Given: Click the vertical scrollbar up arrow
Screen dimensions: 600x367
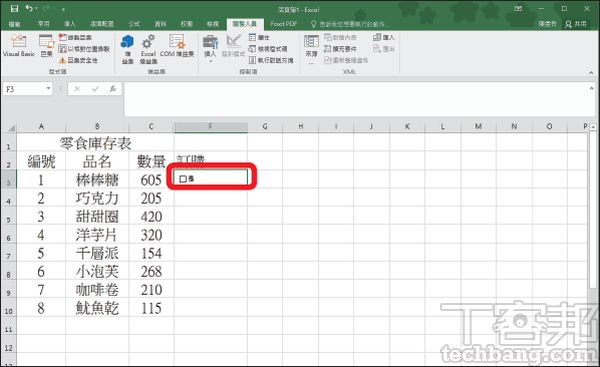Looking at the screenshot, I should 593,127.
